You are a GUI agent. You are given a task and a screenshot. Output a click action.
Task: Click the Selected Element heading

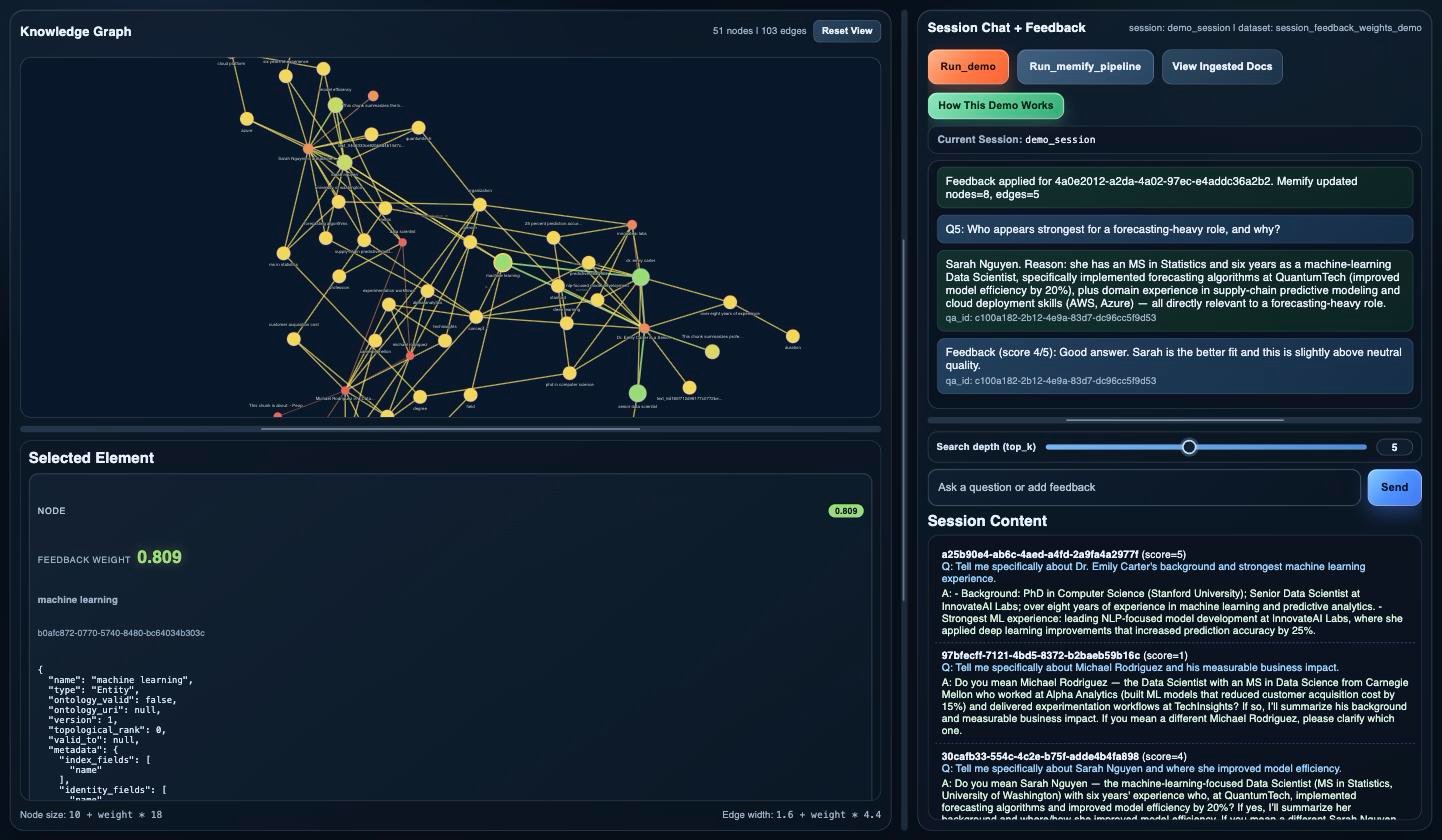91,458
